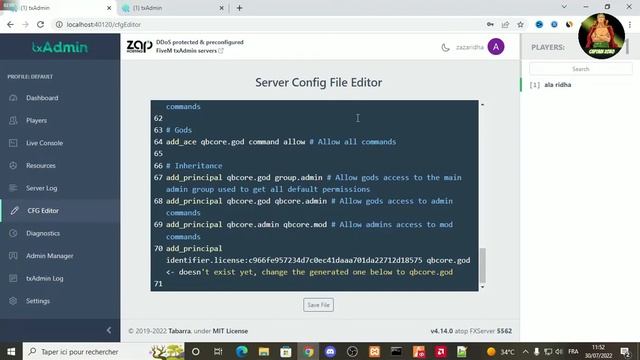The height and width of the screenshot is (360, 640).
Task: Click the '# Inheritance' comment line
Action: 194,166
